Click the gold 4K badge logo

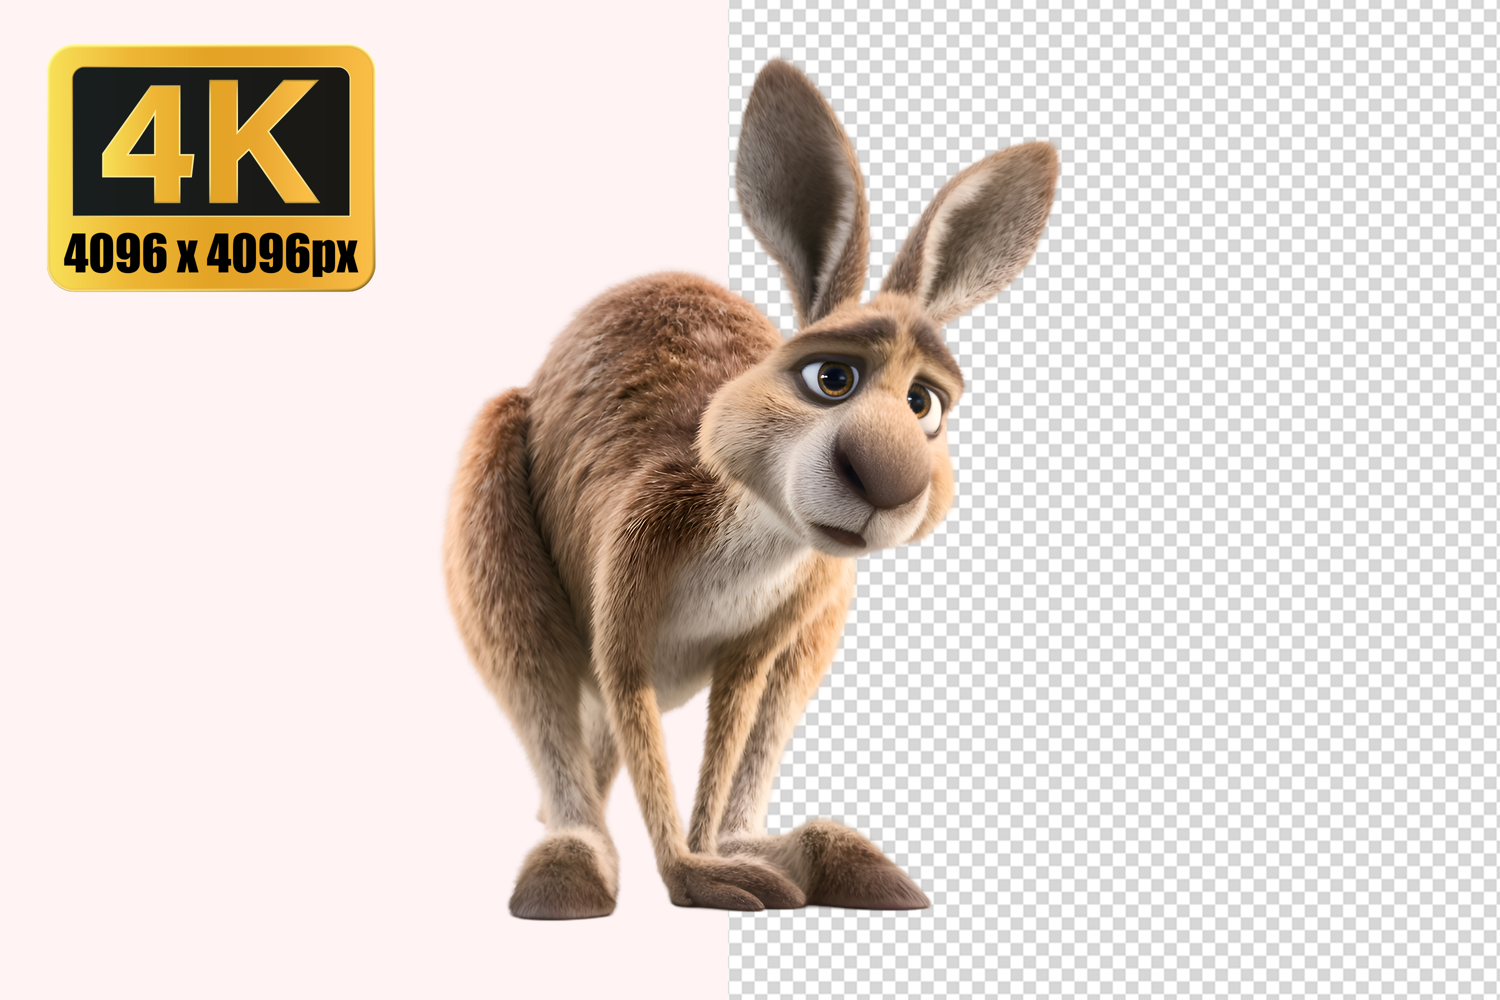[x=211, y=168]
